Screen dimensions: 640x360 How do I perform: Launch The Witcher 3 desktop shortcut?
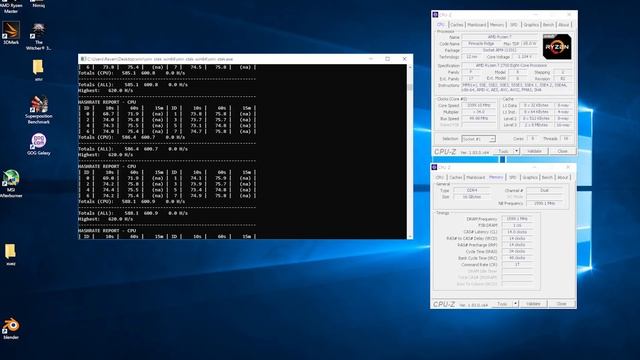click(x=39, y=37)
